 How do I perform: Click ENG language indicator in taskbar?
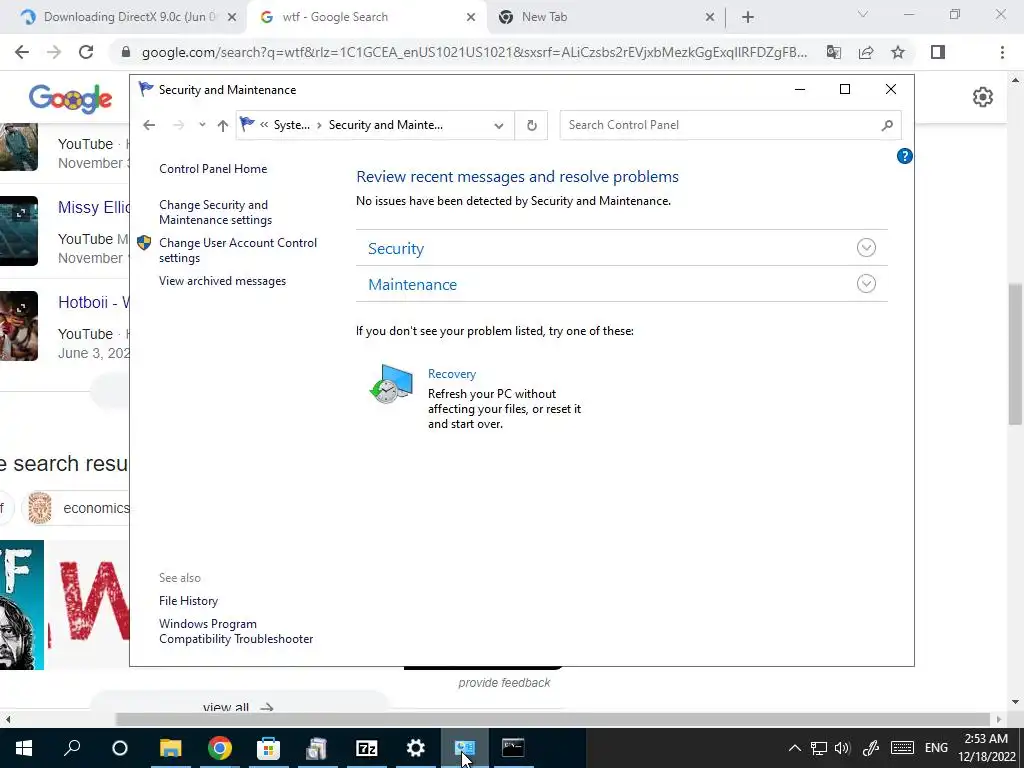pyautogui.click(x=936, y=748)
